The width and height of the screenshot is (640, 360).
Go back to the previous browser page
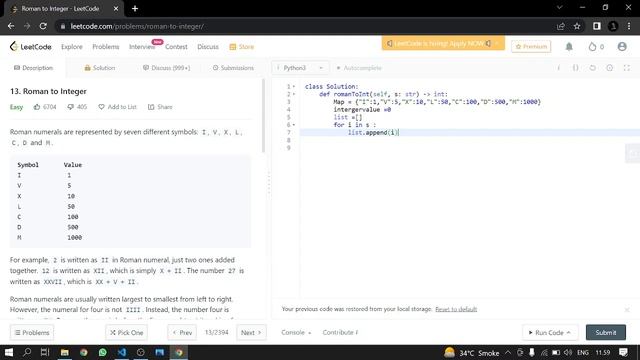[11, 26]
